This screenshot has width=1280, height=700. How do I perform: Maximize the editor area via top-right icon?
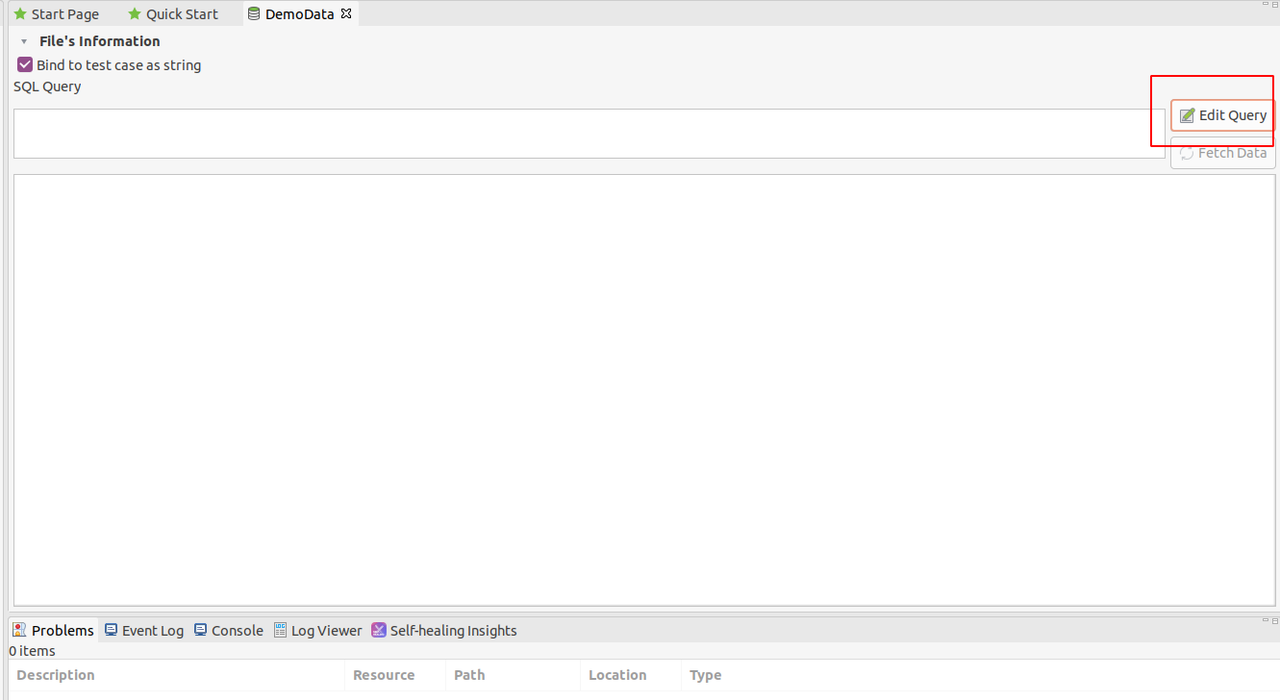[x=1275, y=4]
